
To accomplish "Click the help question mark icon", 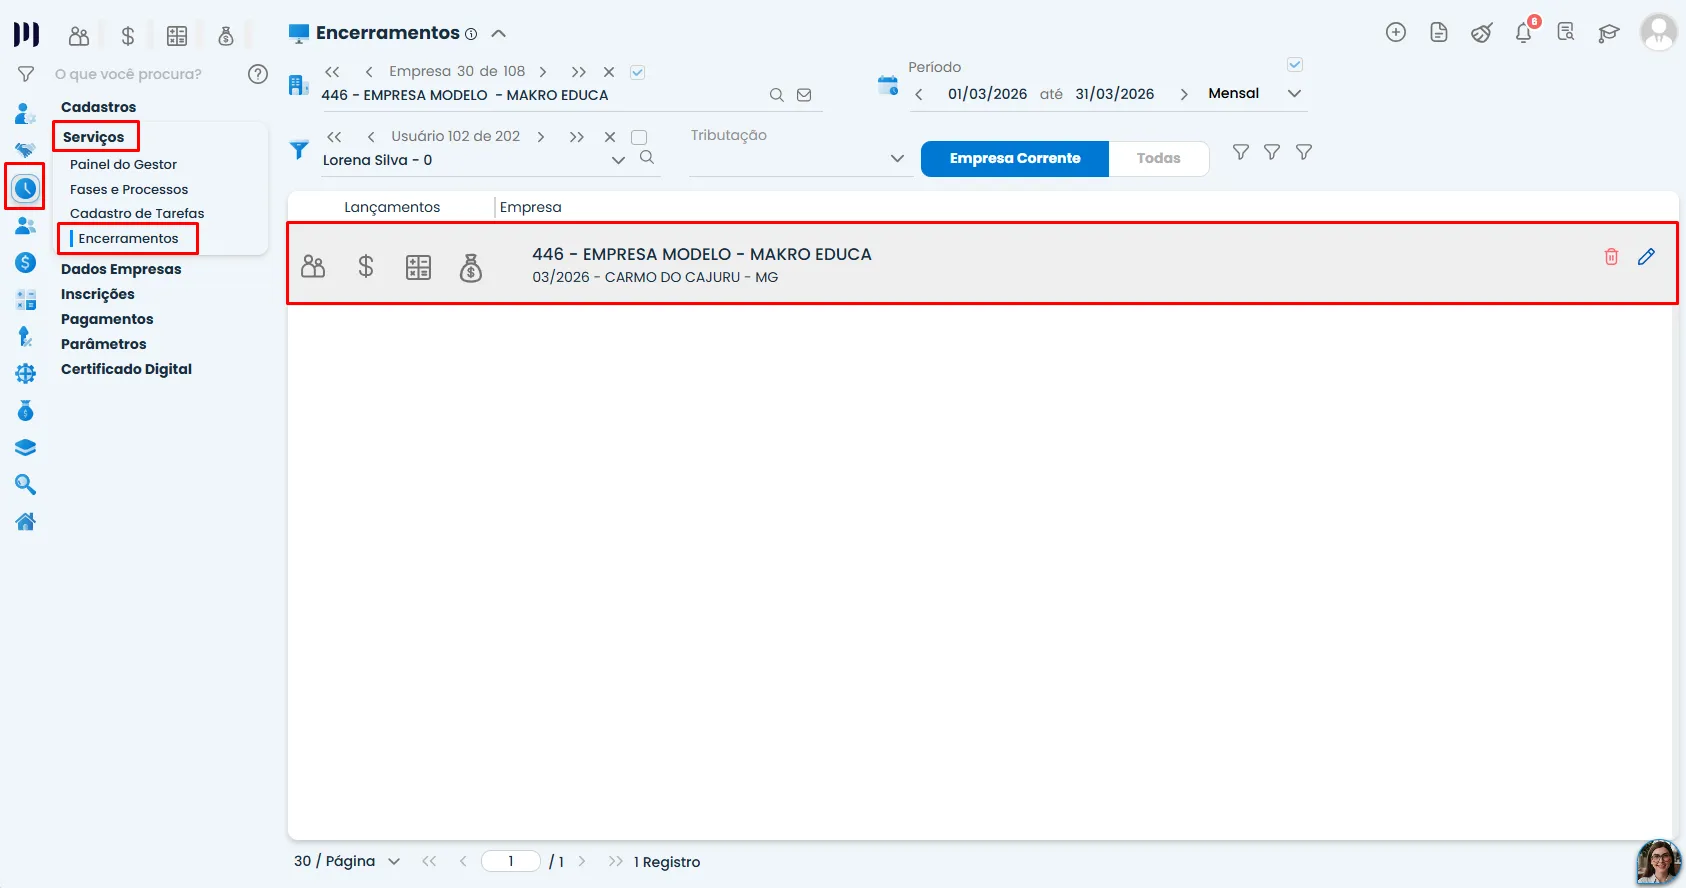I will pyautogui.click(x=258, y=74).
